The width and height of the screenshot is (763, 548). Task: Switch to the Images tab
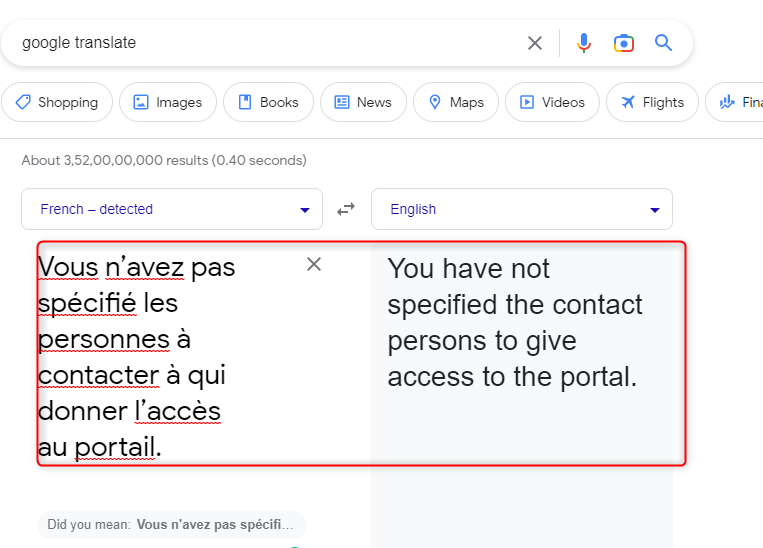168,102
